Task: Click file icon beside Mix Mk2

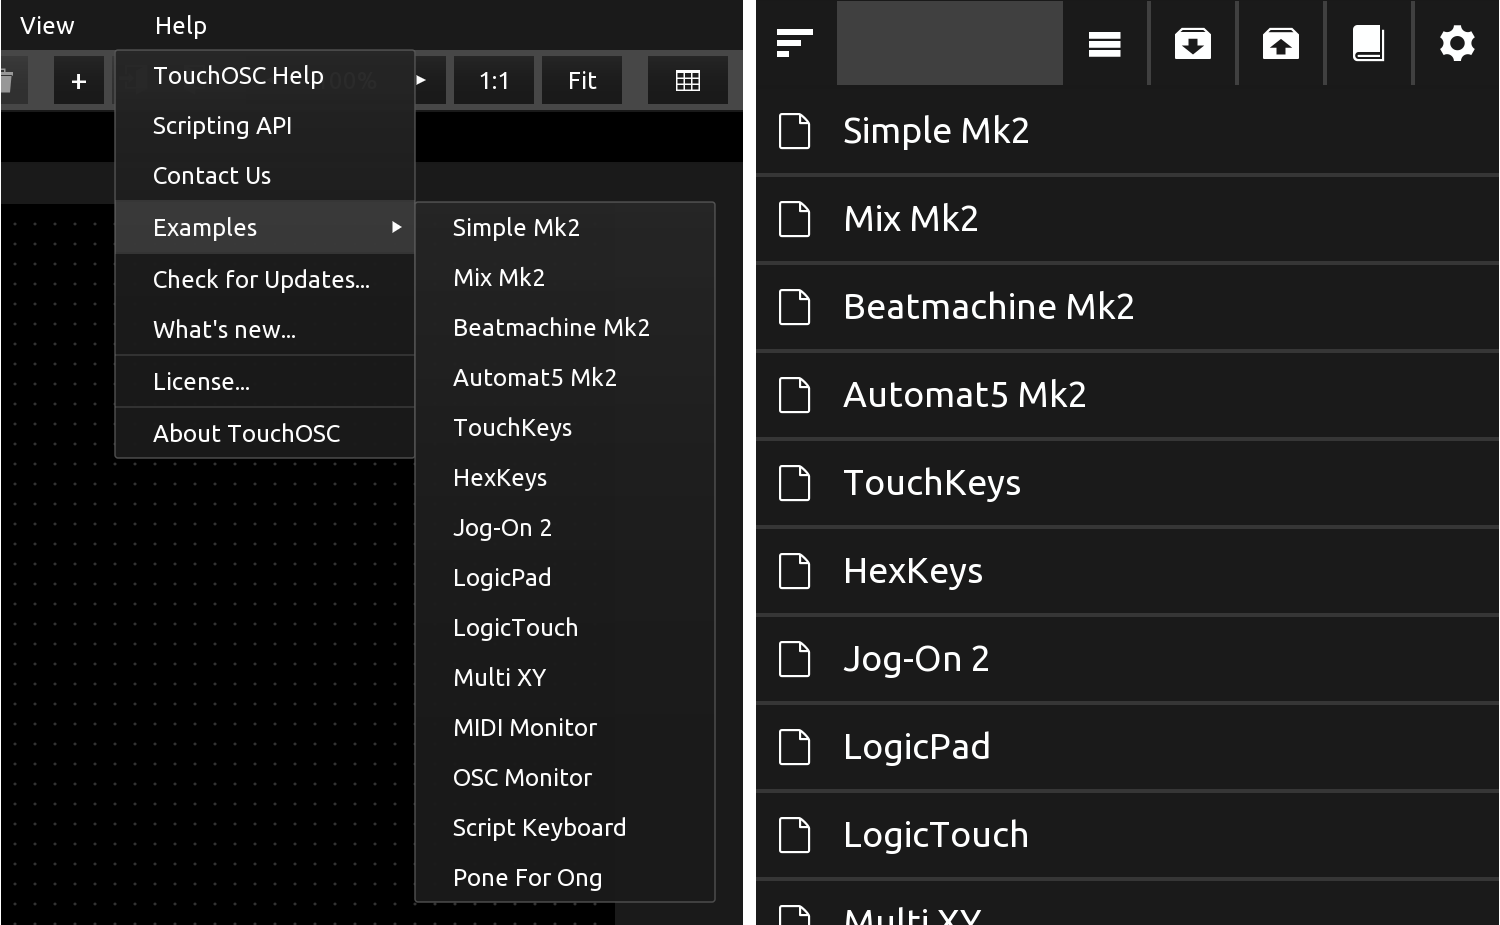Action: [x=795, y=219]
